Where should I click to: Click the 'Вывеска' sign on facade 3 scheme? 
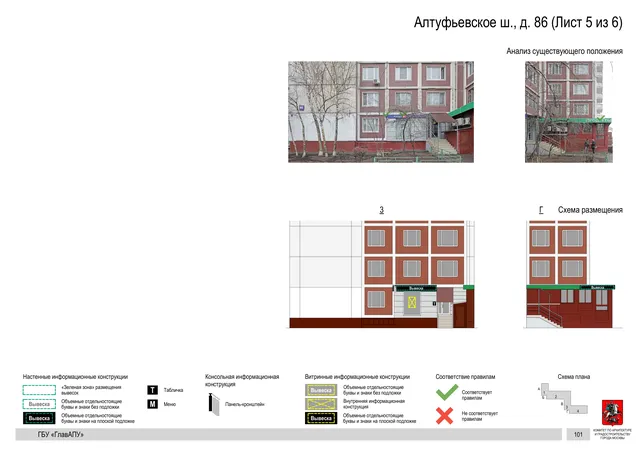(x=416, y=288)
